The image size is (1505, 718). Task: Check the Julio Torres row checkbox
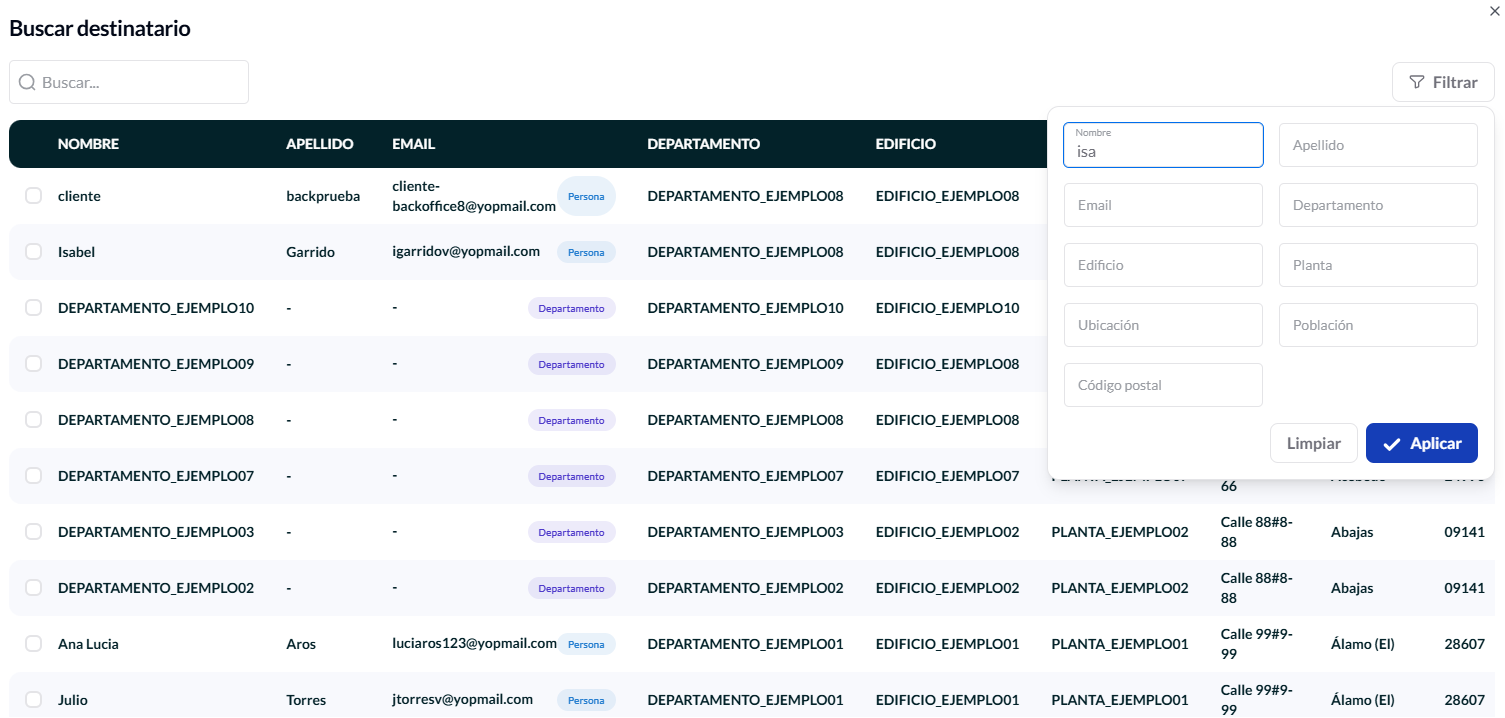point(33,700)
